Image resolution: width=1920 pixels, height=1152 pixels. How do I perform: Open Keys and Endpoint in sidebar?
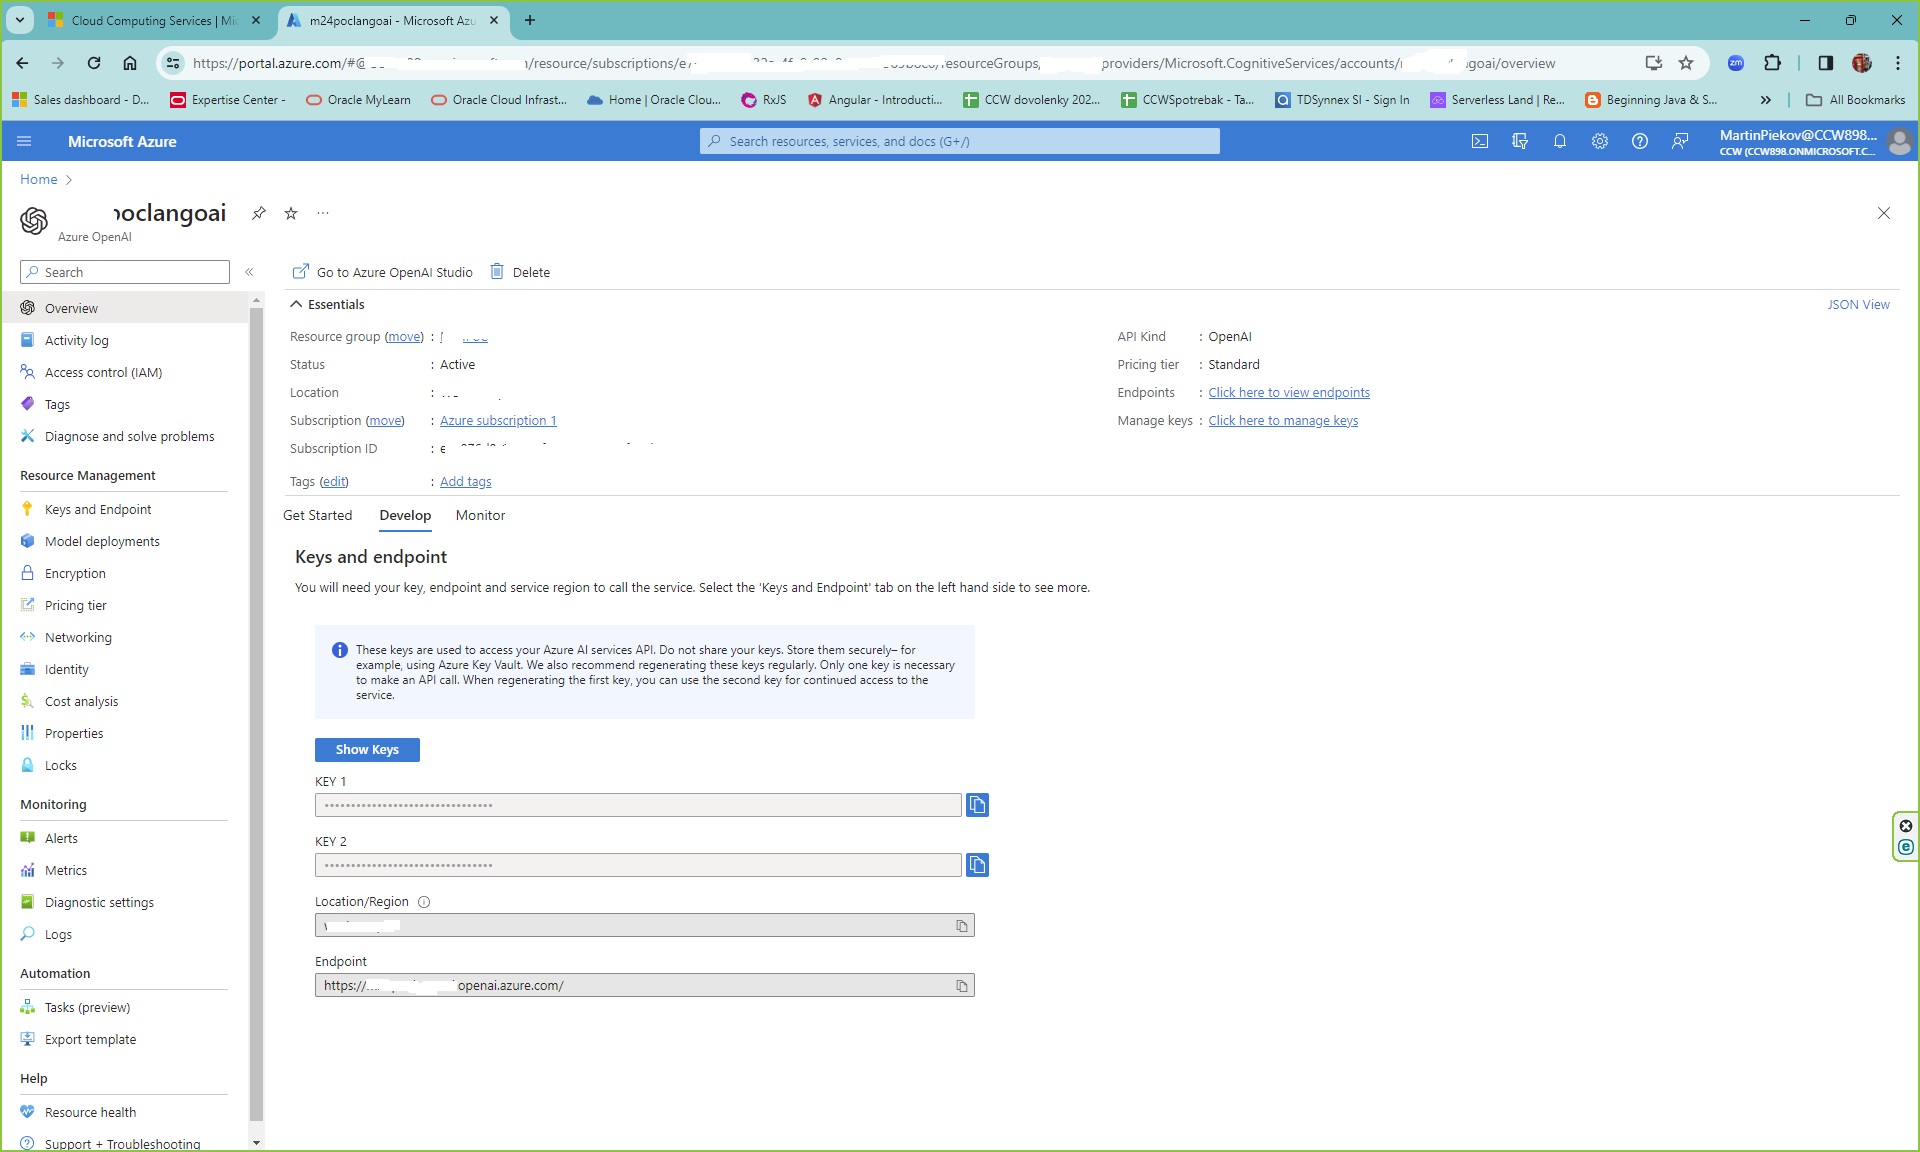point(98,509)
